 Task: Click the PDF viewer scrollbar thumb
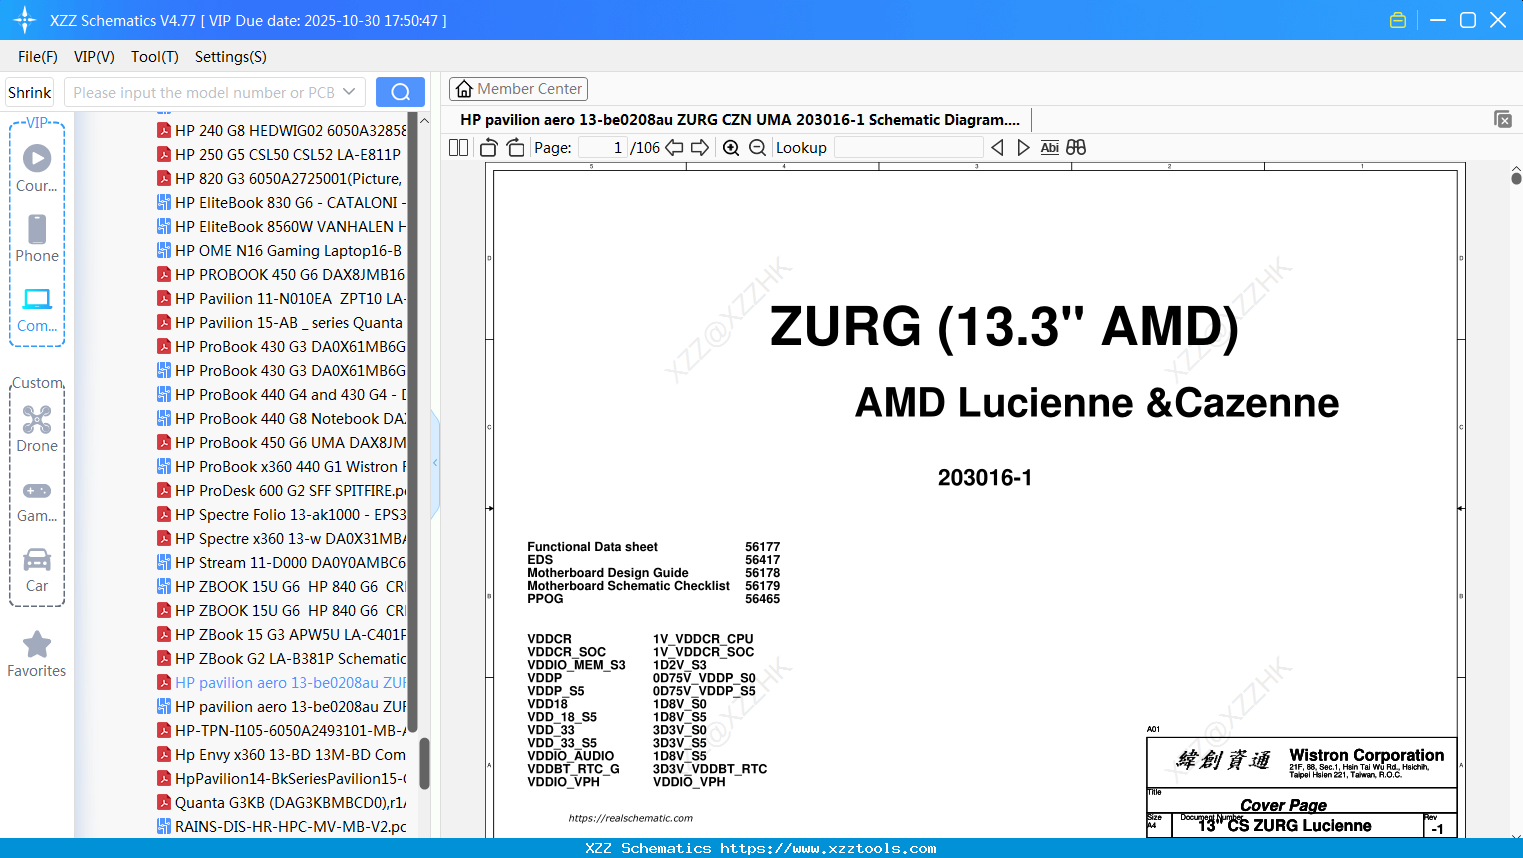click(x=1516, y=178)
